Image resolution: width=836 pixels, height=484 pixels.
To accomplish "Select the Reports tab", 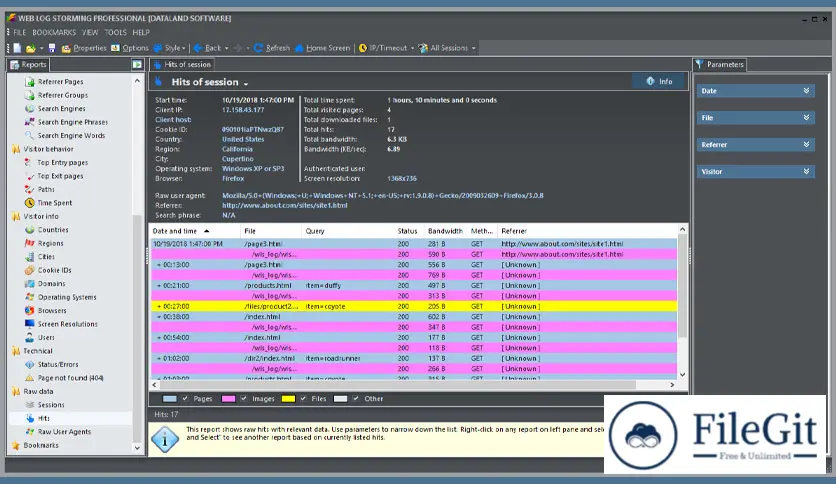I will (x=29, y=64).
